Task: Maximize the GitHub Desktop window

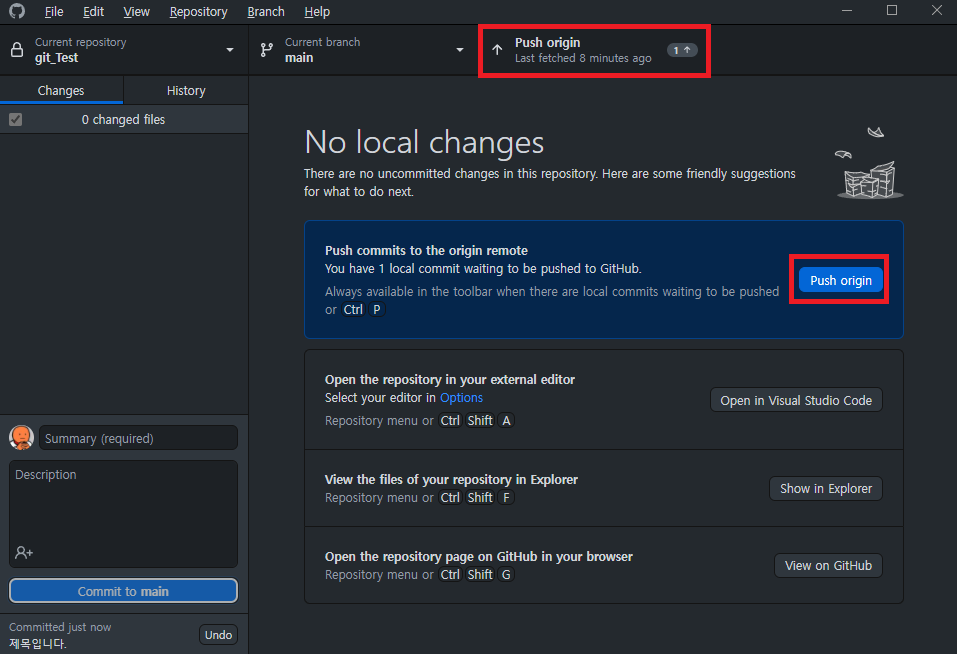Action: pyautogui.click(x=892, y=10)
